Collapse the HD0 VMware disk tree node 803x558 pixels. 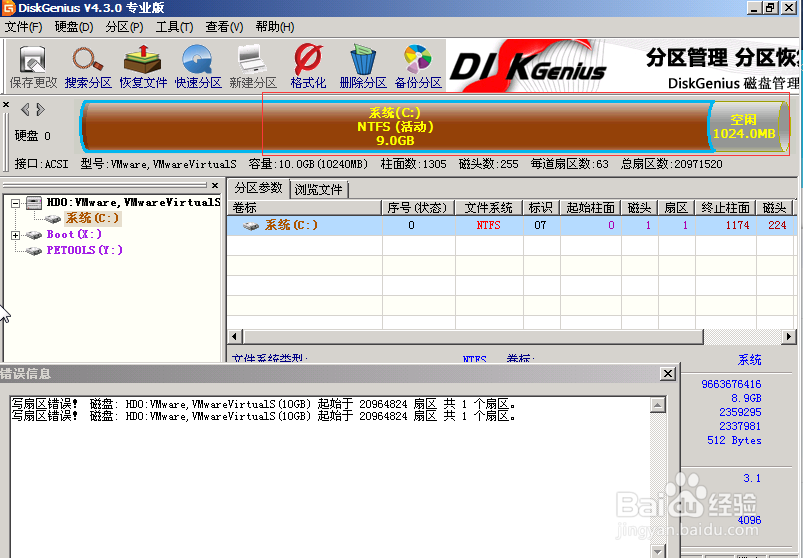[15, 203]
